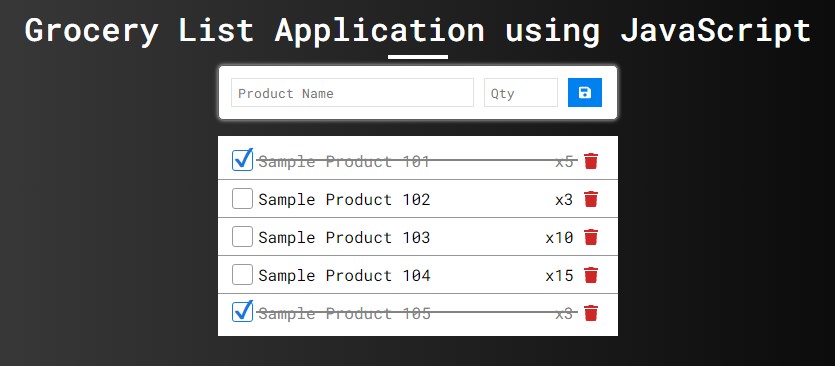Screen dimensions: 835x366
Task: Delete Sample Product 104 via trash icon
Action: coord(591,275)
